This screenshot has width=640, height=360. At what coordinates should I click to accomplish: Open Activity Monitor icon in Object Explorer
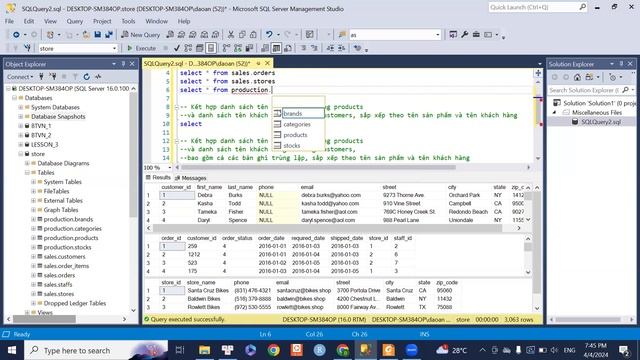[x=98, y=76]
